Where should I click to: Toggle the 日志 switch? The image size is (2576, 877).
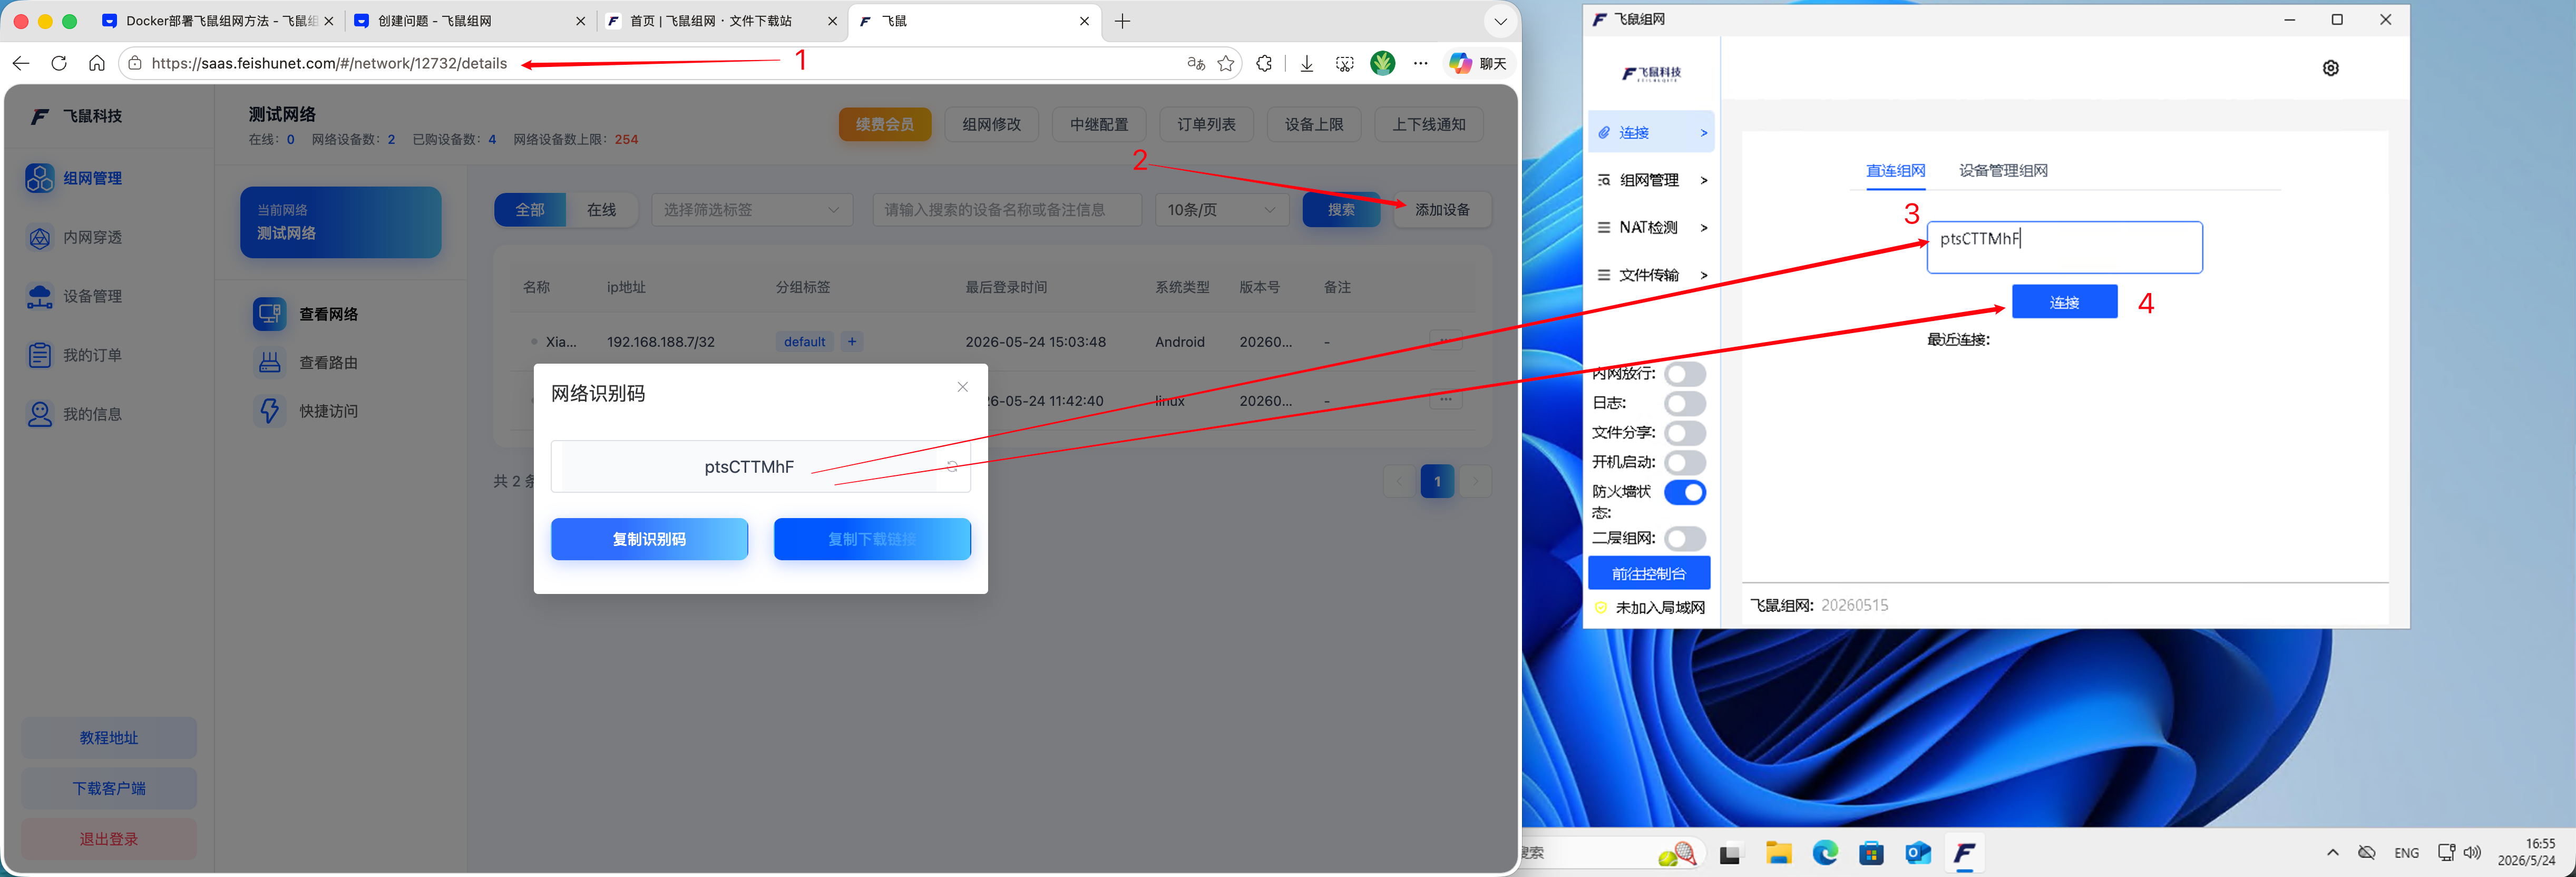(1685, 403)
